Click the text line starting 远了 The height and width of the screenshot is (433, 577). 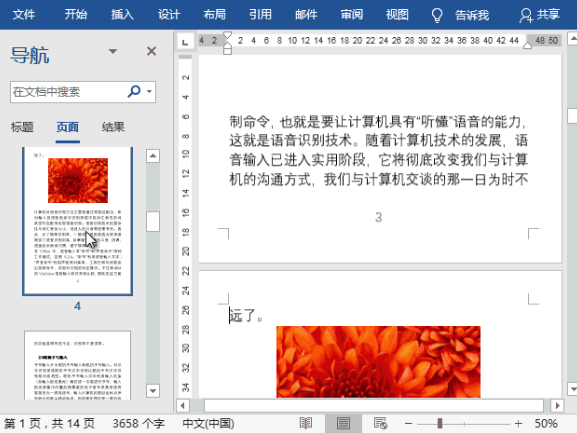[x=246, y=316]
